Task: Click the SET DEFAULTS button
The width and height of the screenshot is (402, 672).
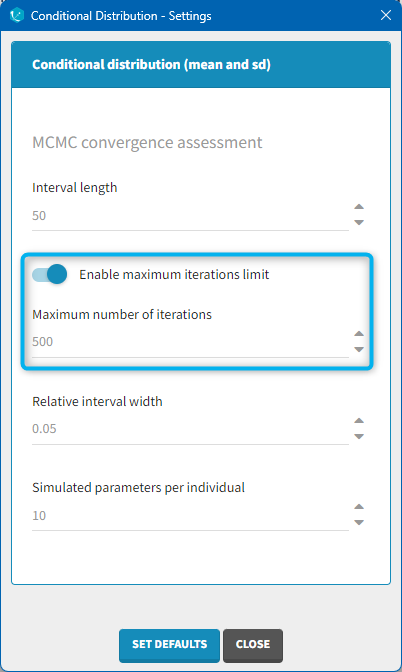Action: click(169, 645)
